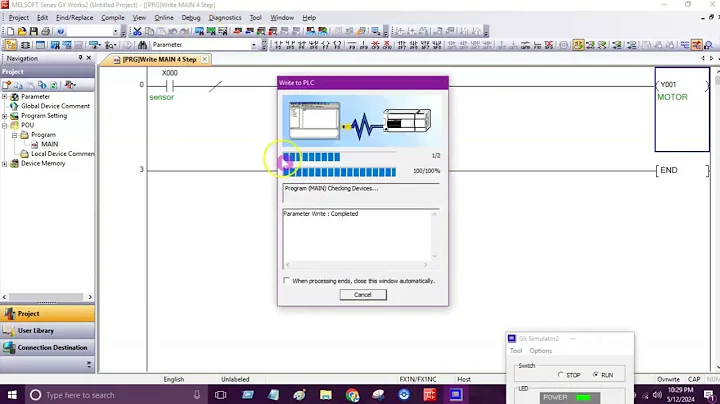Image resolution: width=720 pixels, height=404 pixels.
Task: Cancel the Write to PLC operation
Action: coord(363,295)
